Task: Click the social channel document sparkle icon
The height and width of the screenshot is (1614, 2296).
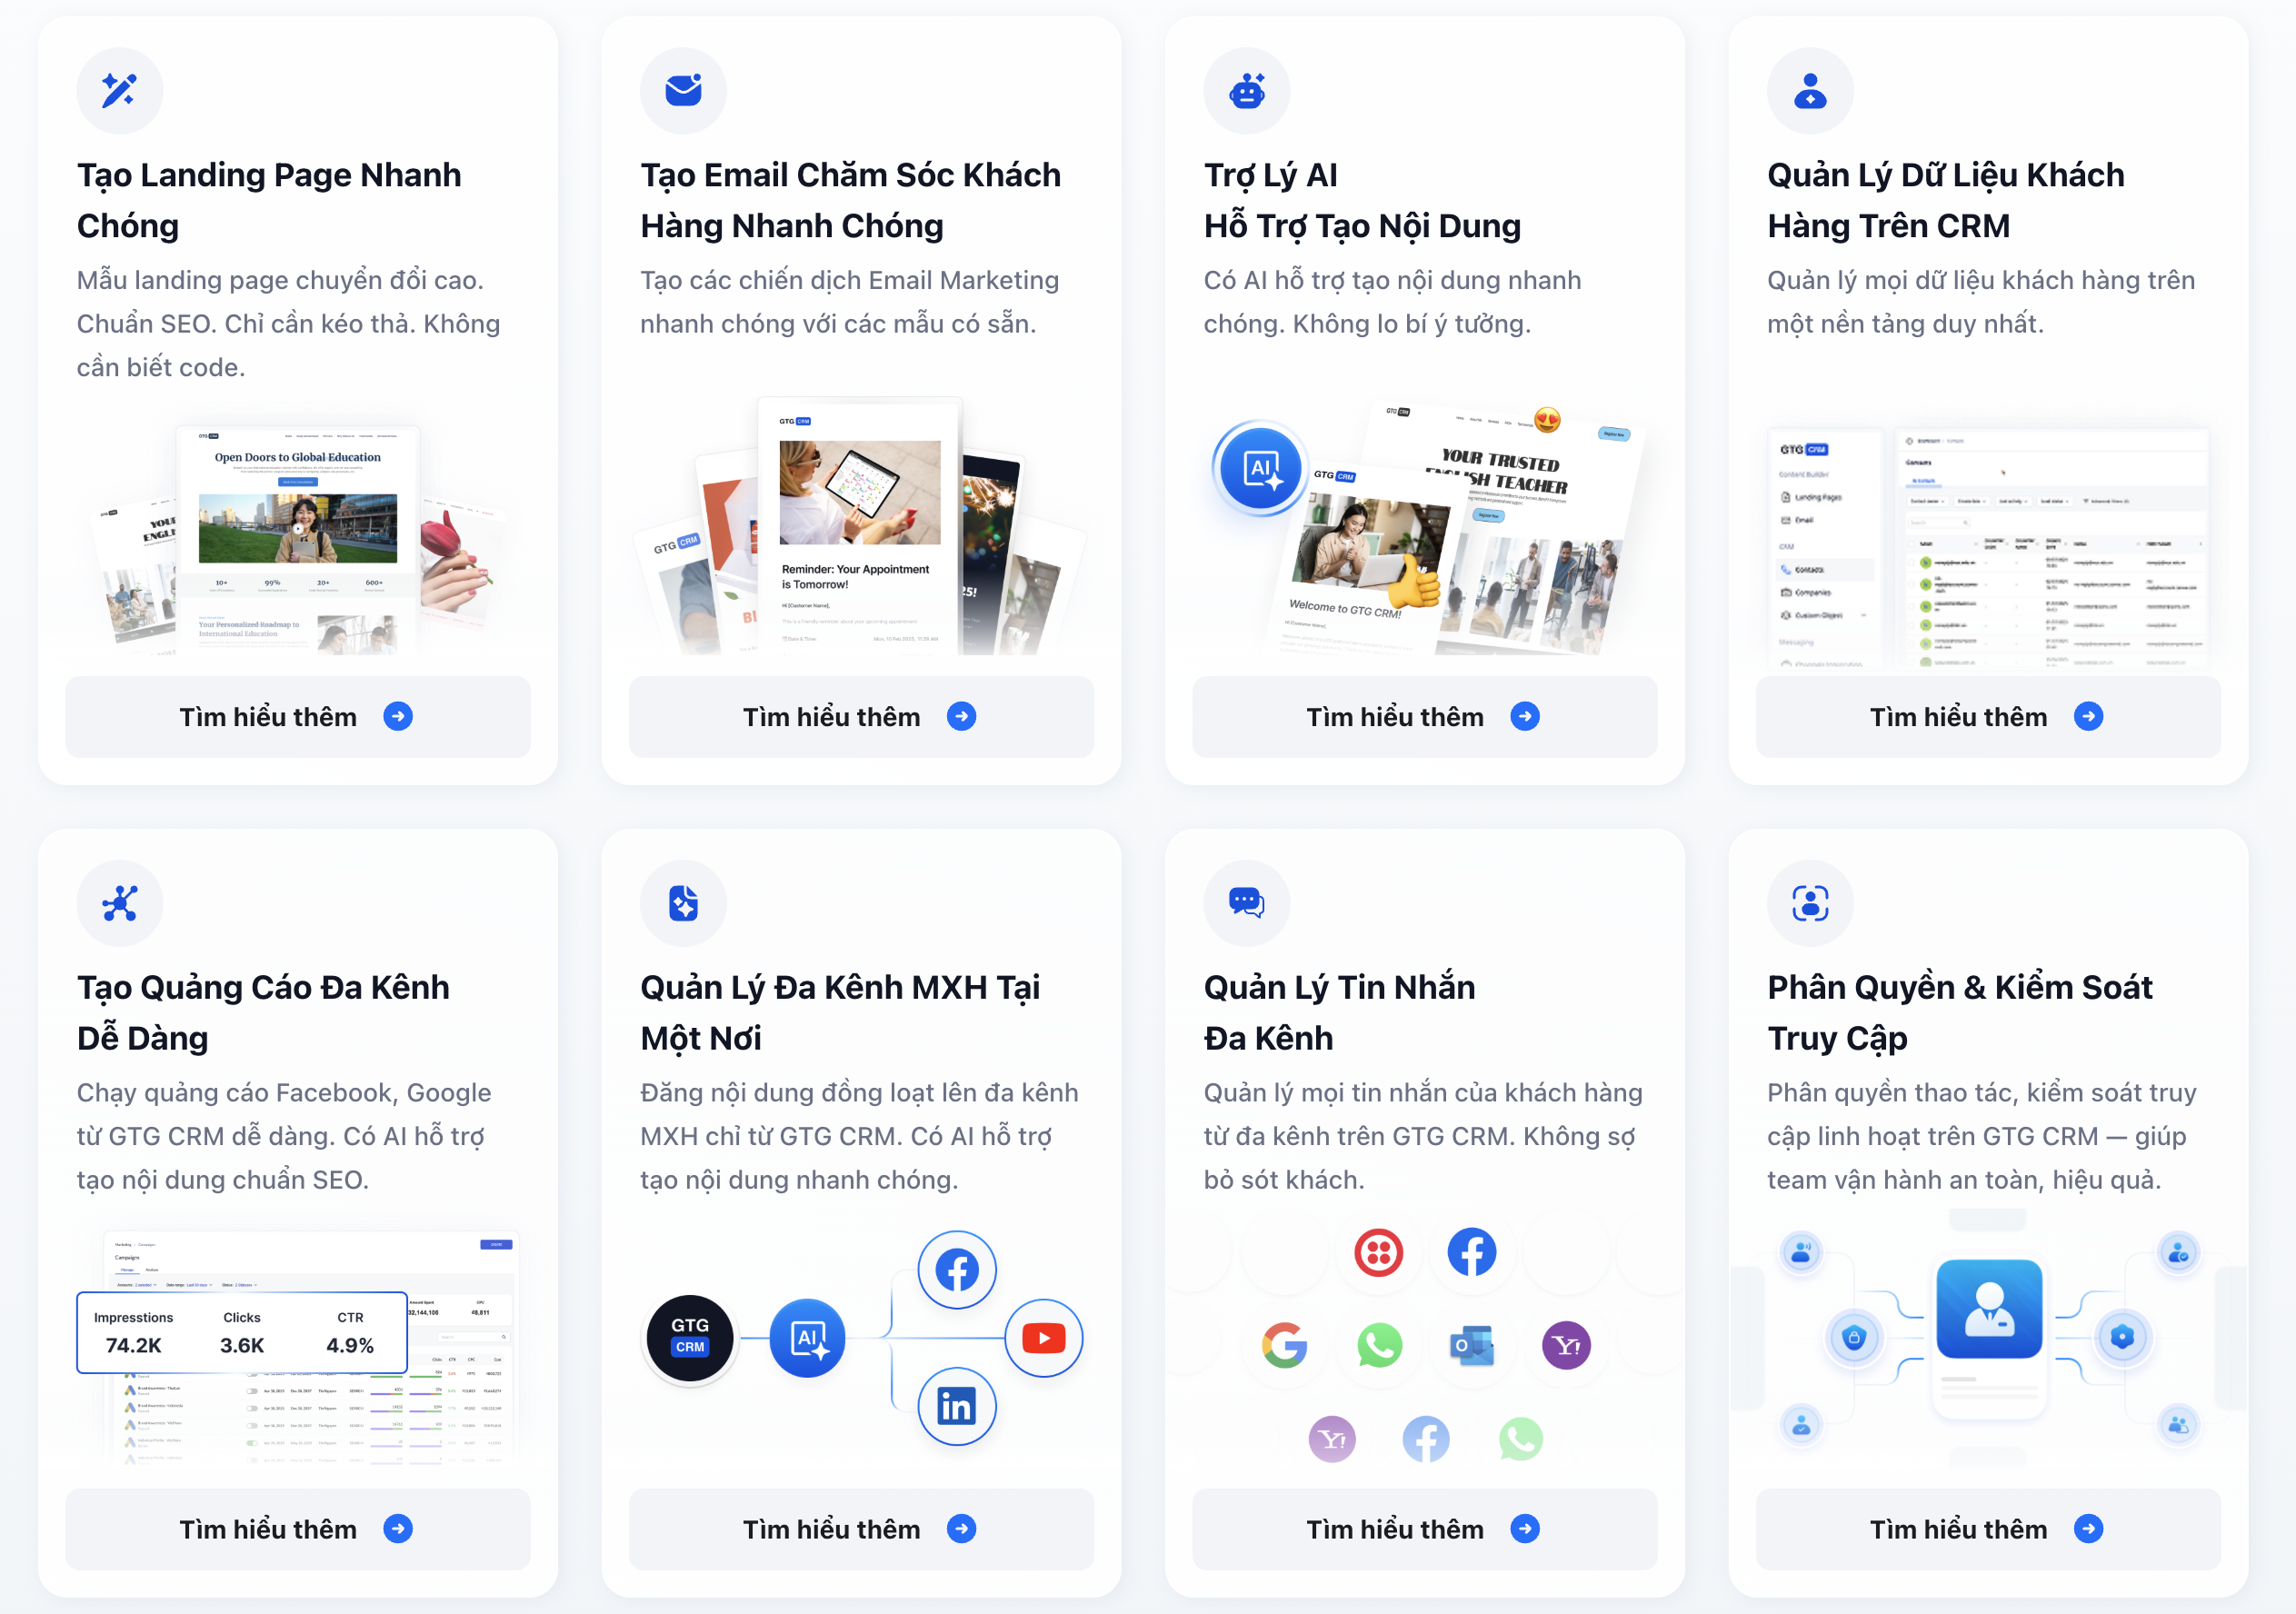Action: click(x=683, y=903)
